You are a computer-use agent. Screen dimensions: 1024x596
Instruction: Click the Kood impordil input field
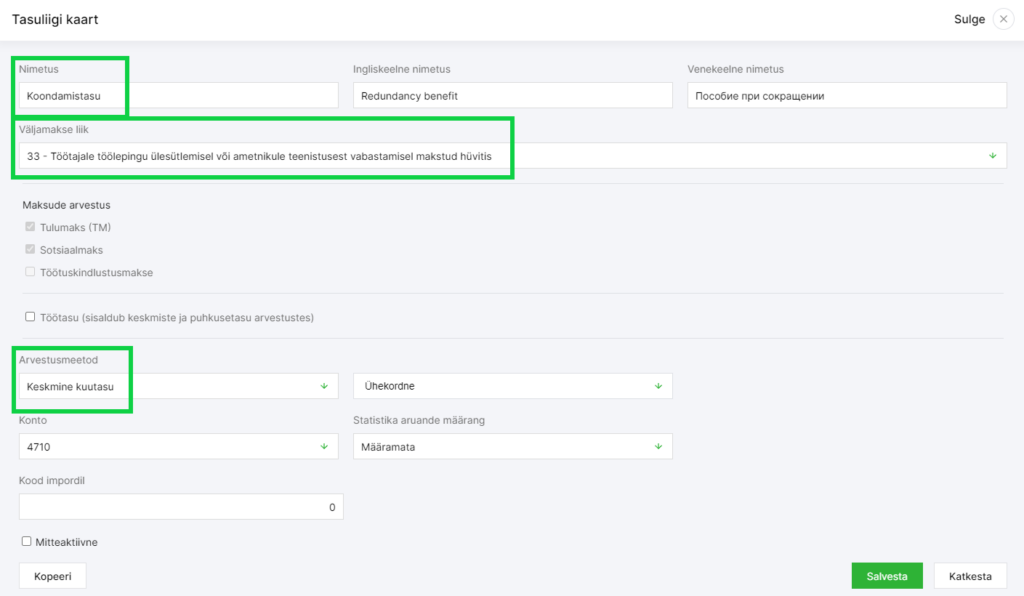(181, 507)
